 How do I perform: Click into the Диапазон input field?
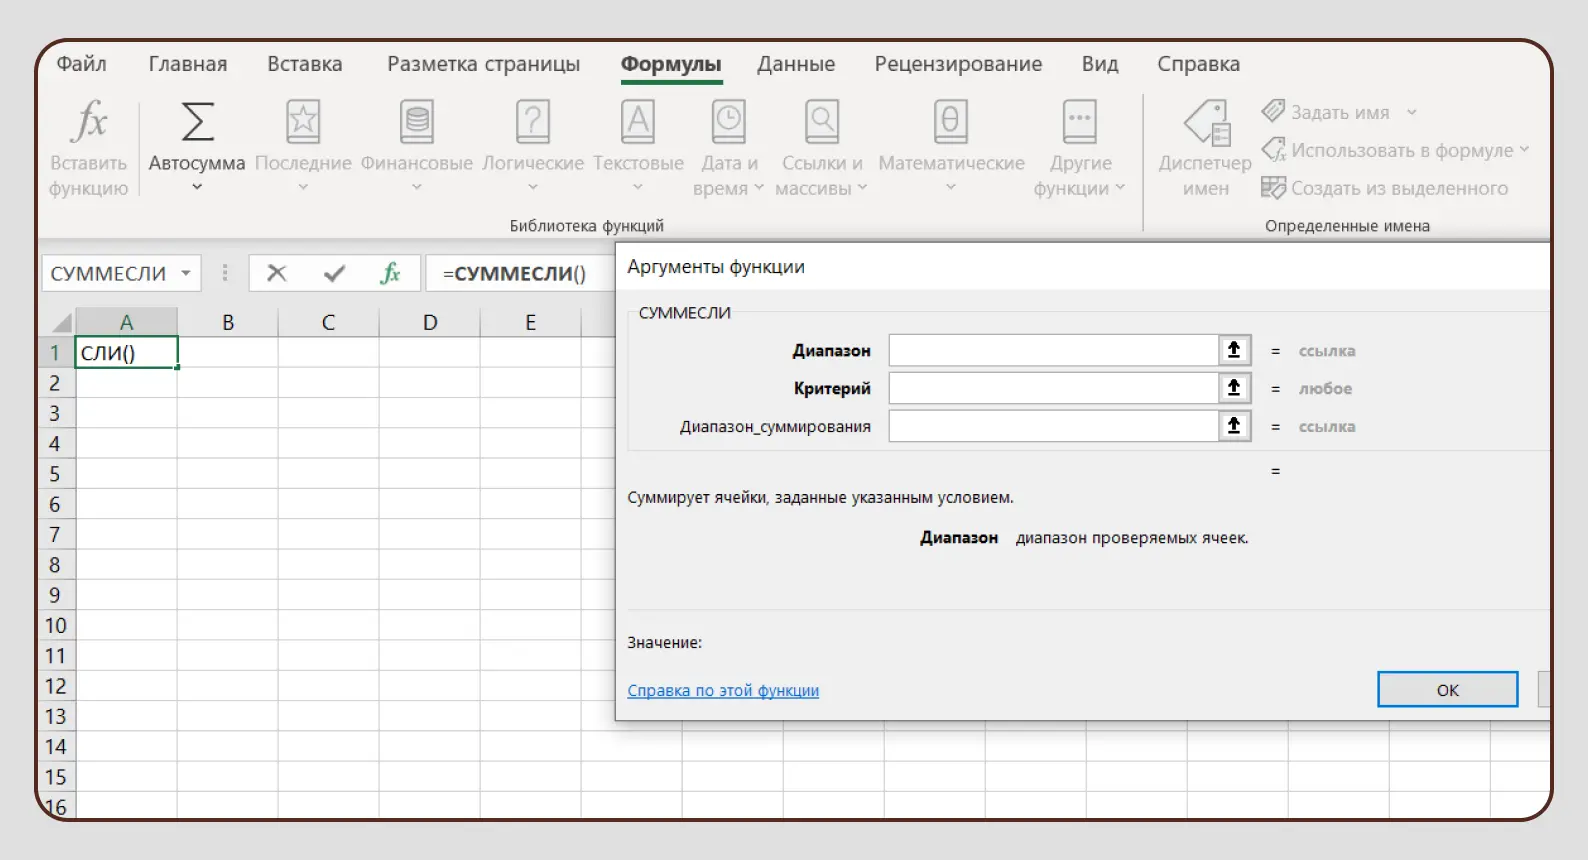coord(1053,350)
